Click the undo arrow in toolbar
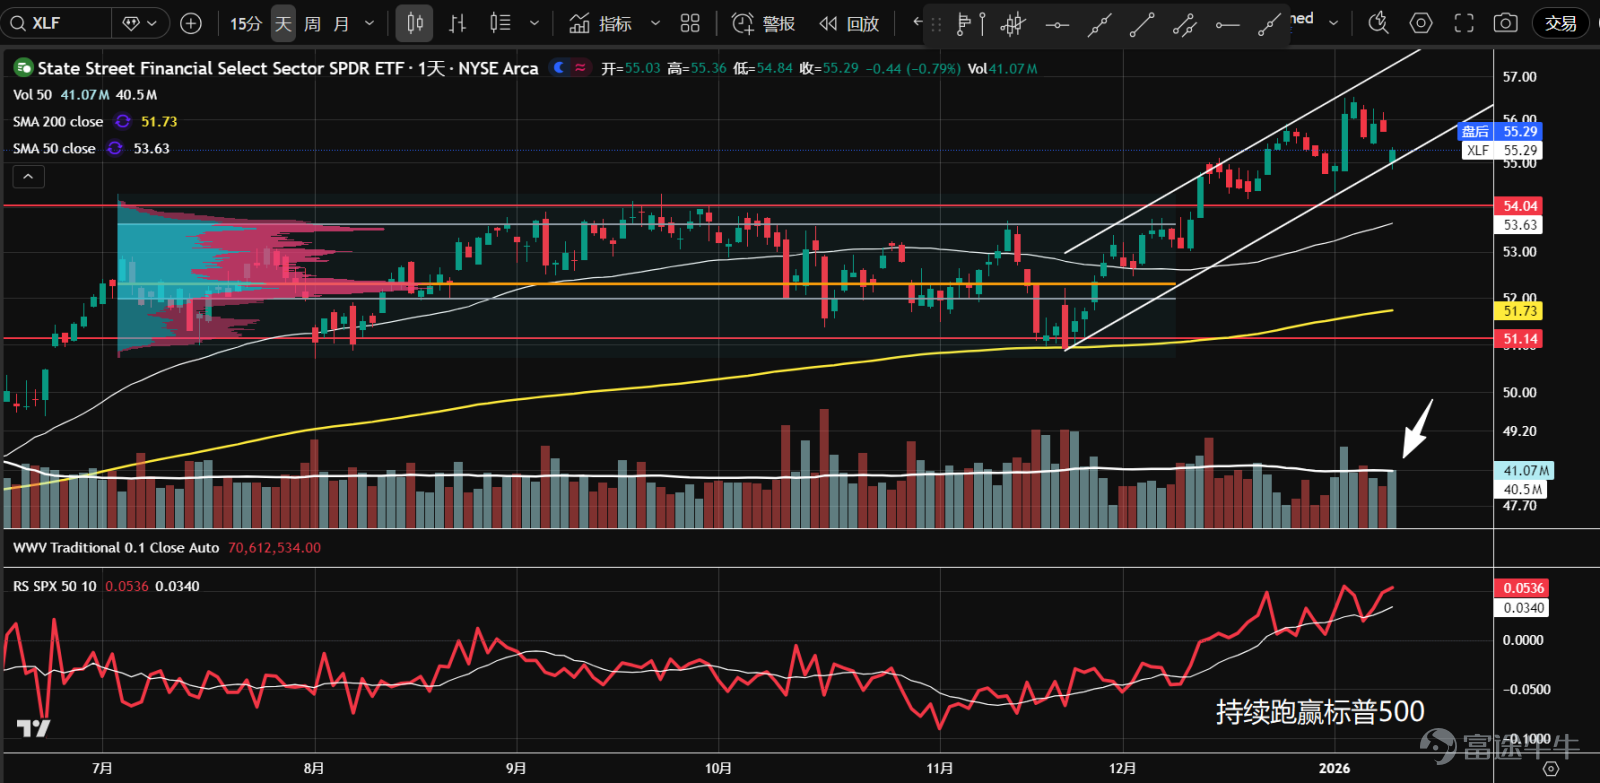The height and width of the screenshot is (783, 1600). [917, 21]
